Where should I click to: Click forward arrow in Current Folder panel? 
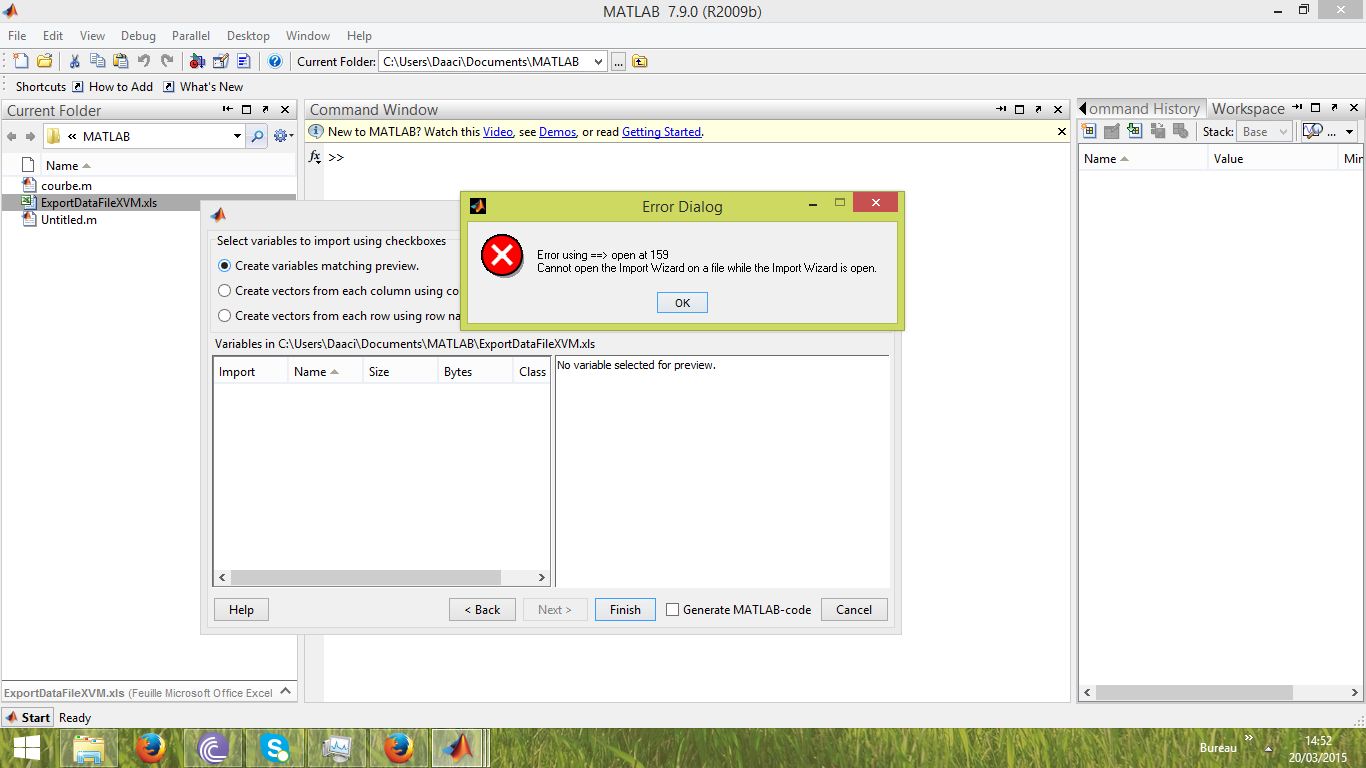tap(31, 136)
